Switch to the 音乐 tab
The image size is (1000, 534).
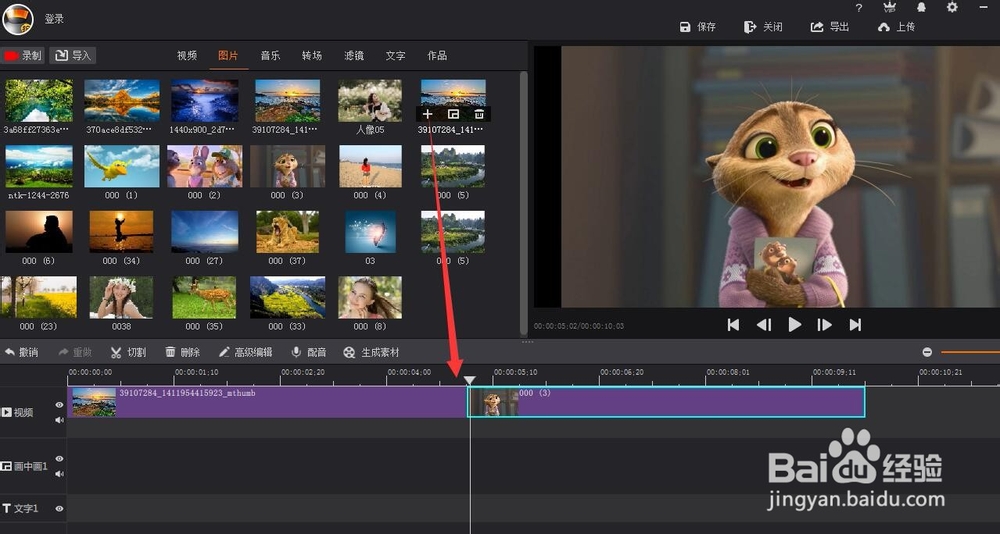click(270, 56)
